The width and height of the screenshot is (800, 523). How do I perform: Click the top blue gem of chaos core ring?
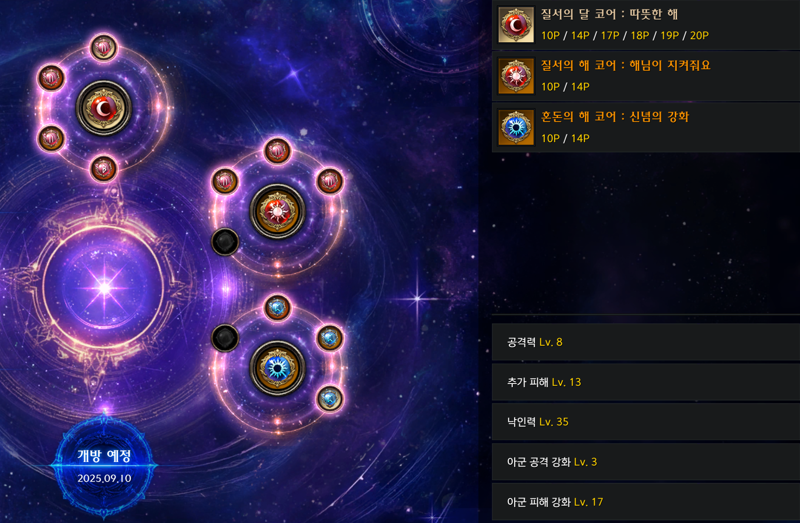[x=278, y=308]
